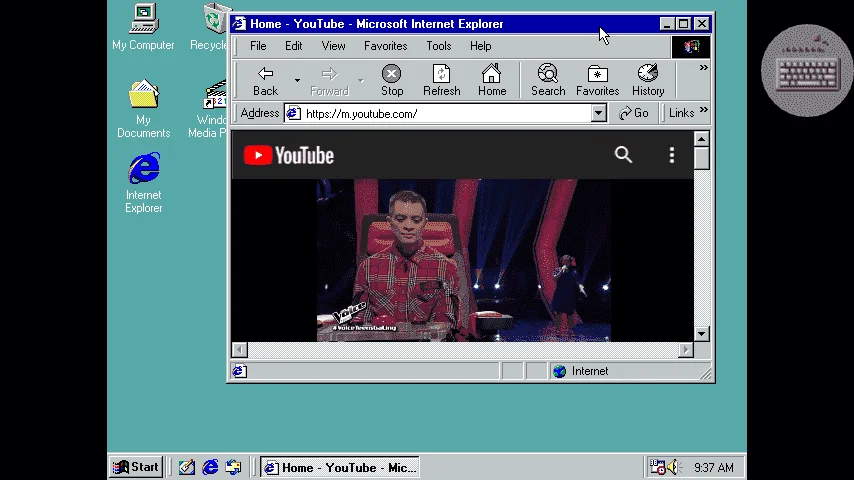Click the page icon beside the address
The height and width of the screenshot is (480, 854).
pyautogui.click(x=294, y=113)
